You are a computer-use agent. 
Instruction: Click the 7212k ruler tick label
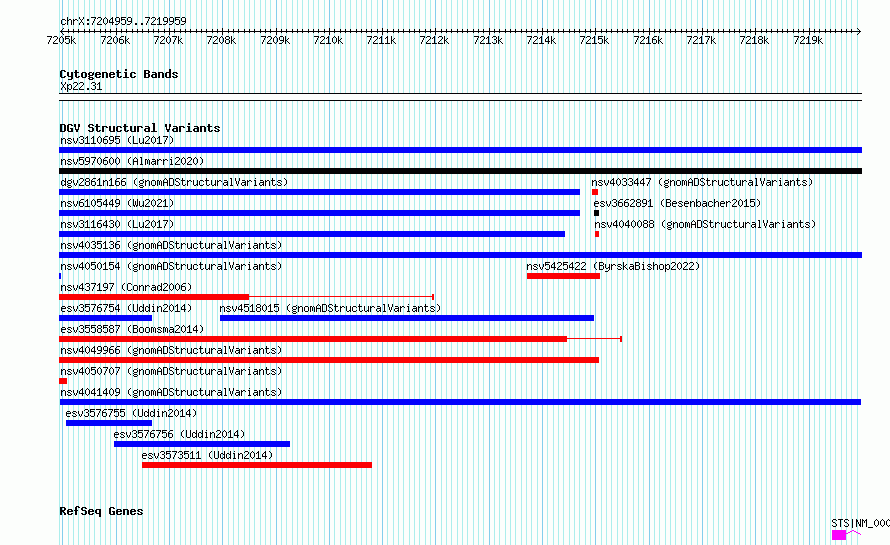pos(434,40)
